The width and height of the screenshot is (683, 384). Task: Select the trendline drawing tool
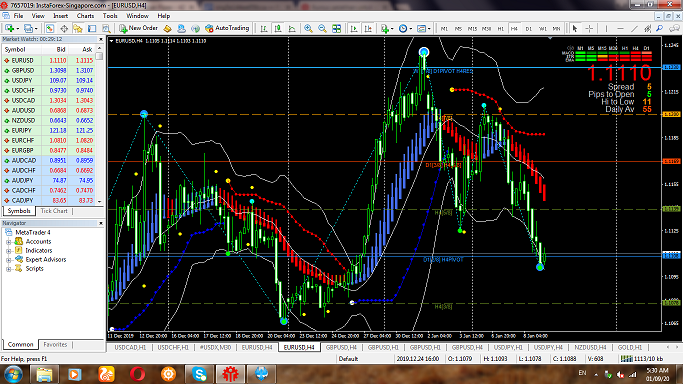pos(634,28)
